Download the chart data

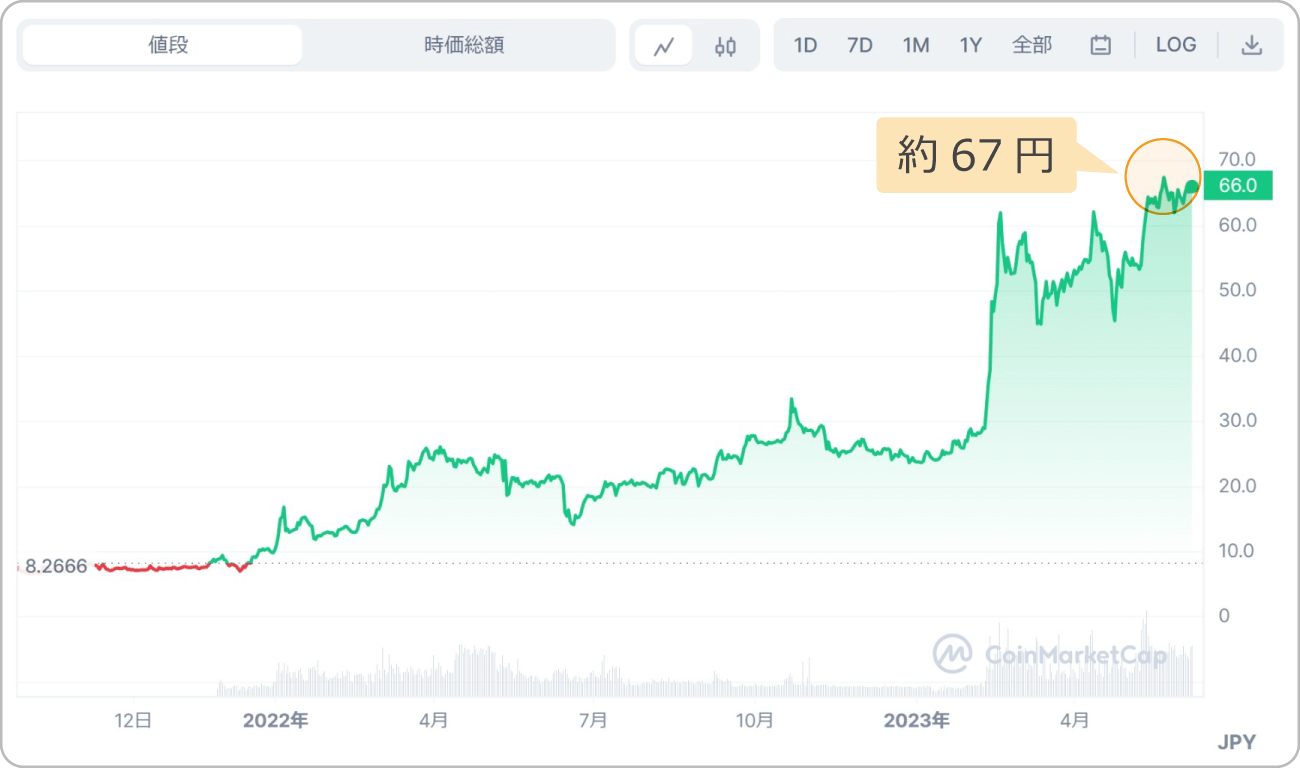coord(1251,45)
